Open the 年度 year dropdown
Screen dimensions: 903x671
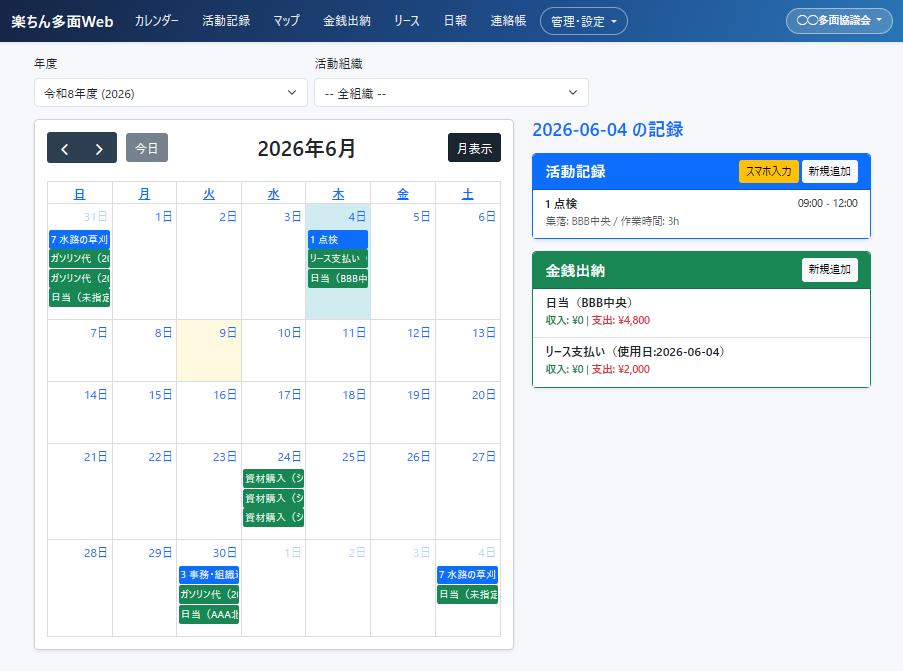click(171, 93)
